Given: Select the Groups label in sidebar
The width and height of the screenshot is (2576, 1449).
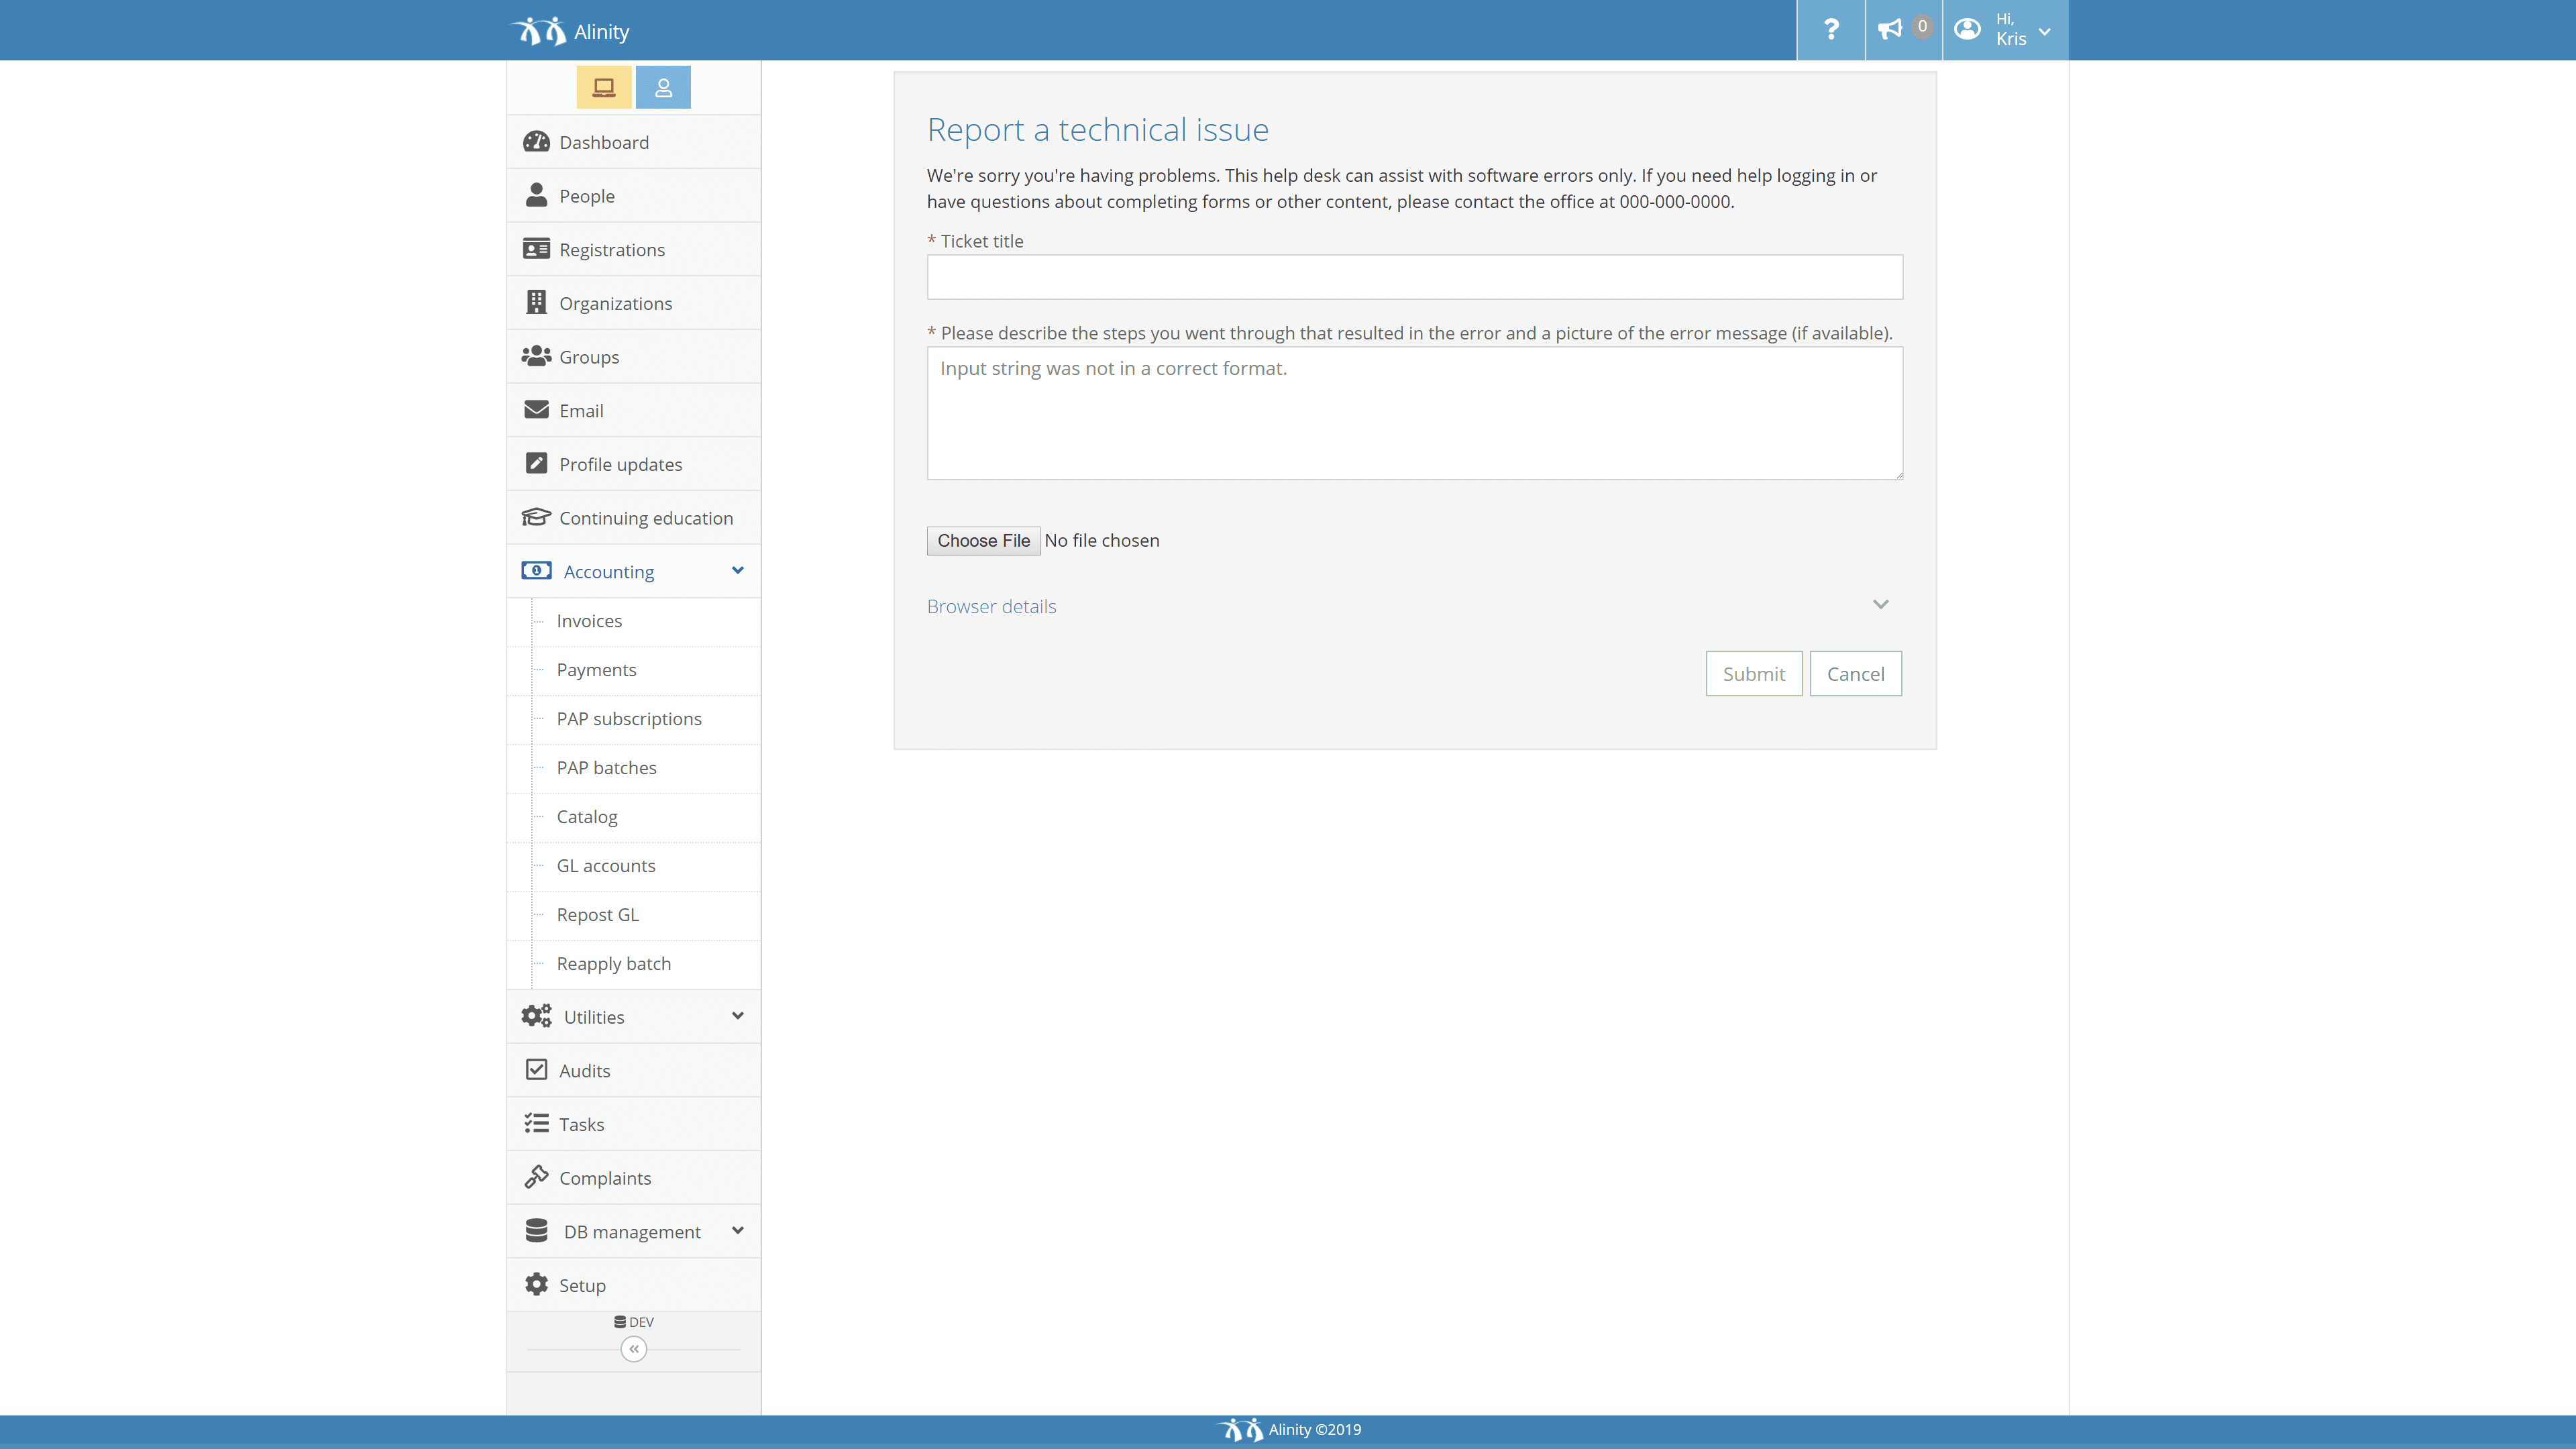Looking at the screenshot, I should click(x=588, y=357).
